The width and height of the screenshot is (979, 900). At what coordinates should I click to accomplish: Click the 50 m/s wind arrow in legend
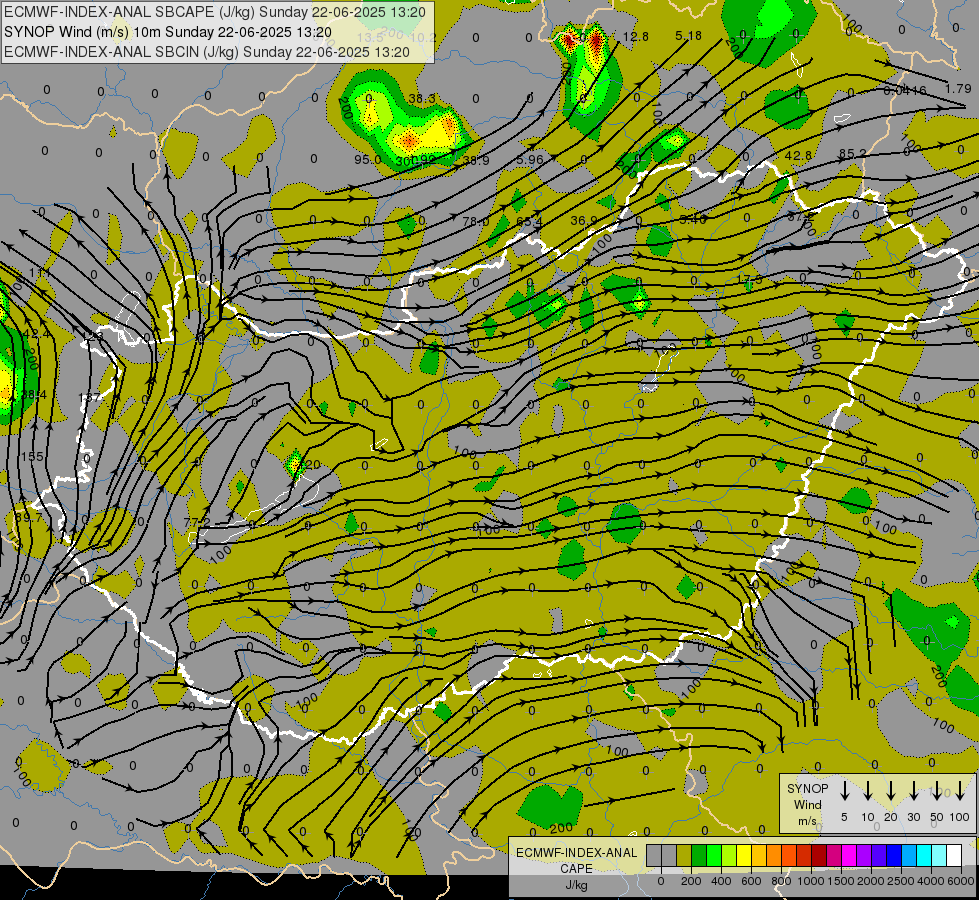[x=937, y=790]
